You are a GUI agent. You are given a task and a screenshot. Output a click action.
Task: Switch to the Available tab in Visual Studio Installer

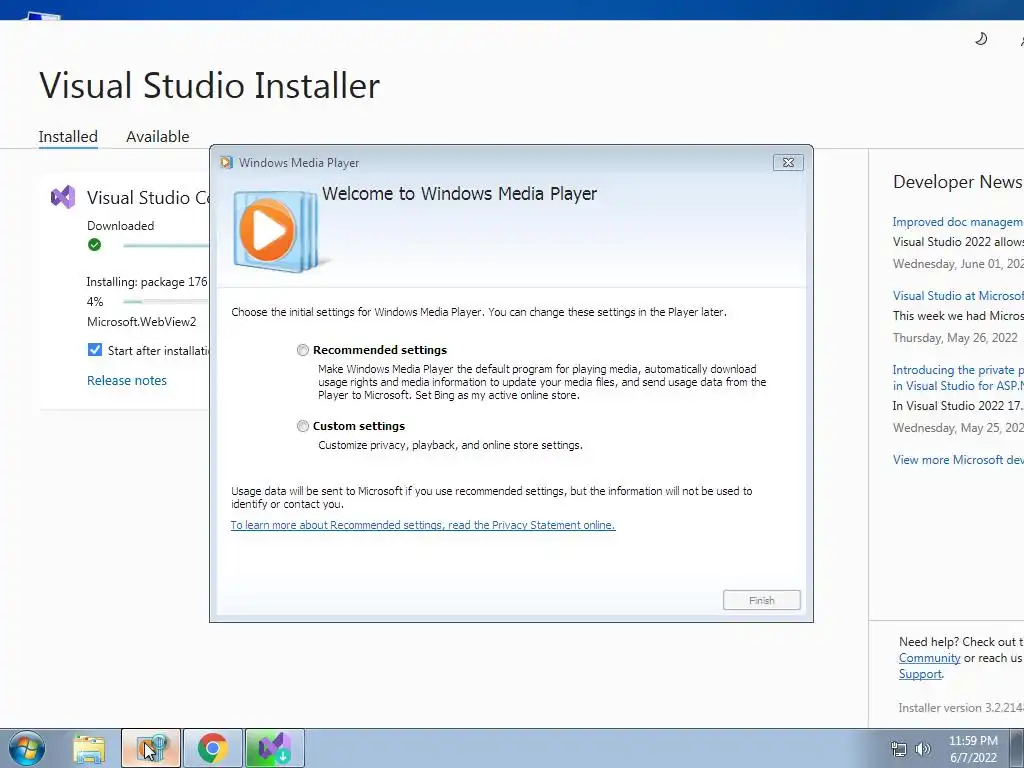pyautogui.click(x=157, y=136)
